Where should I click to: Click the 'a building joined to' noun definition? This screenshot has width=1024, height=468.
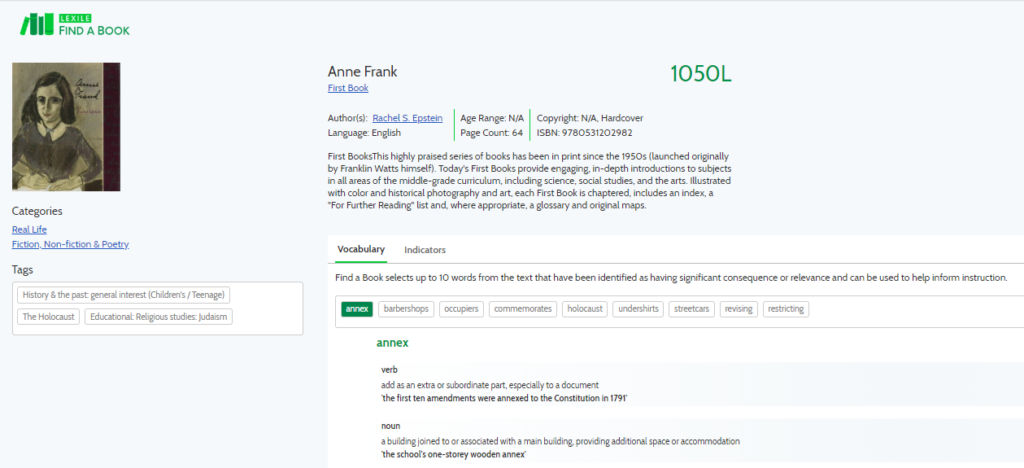(560, 441)
